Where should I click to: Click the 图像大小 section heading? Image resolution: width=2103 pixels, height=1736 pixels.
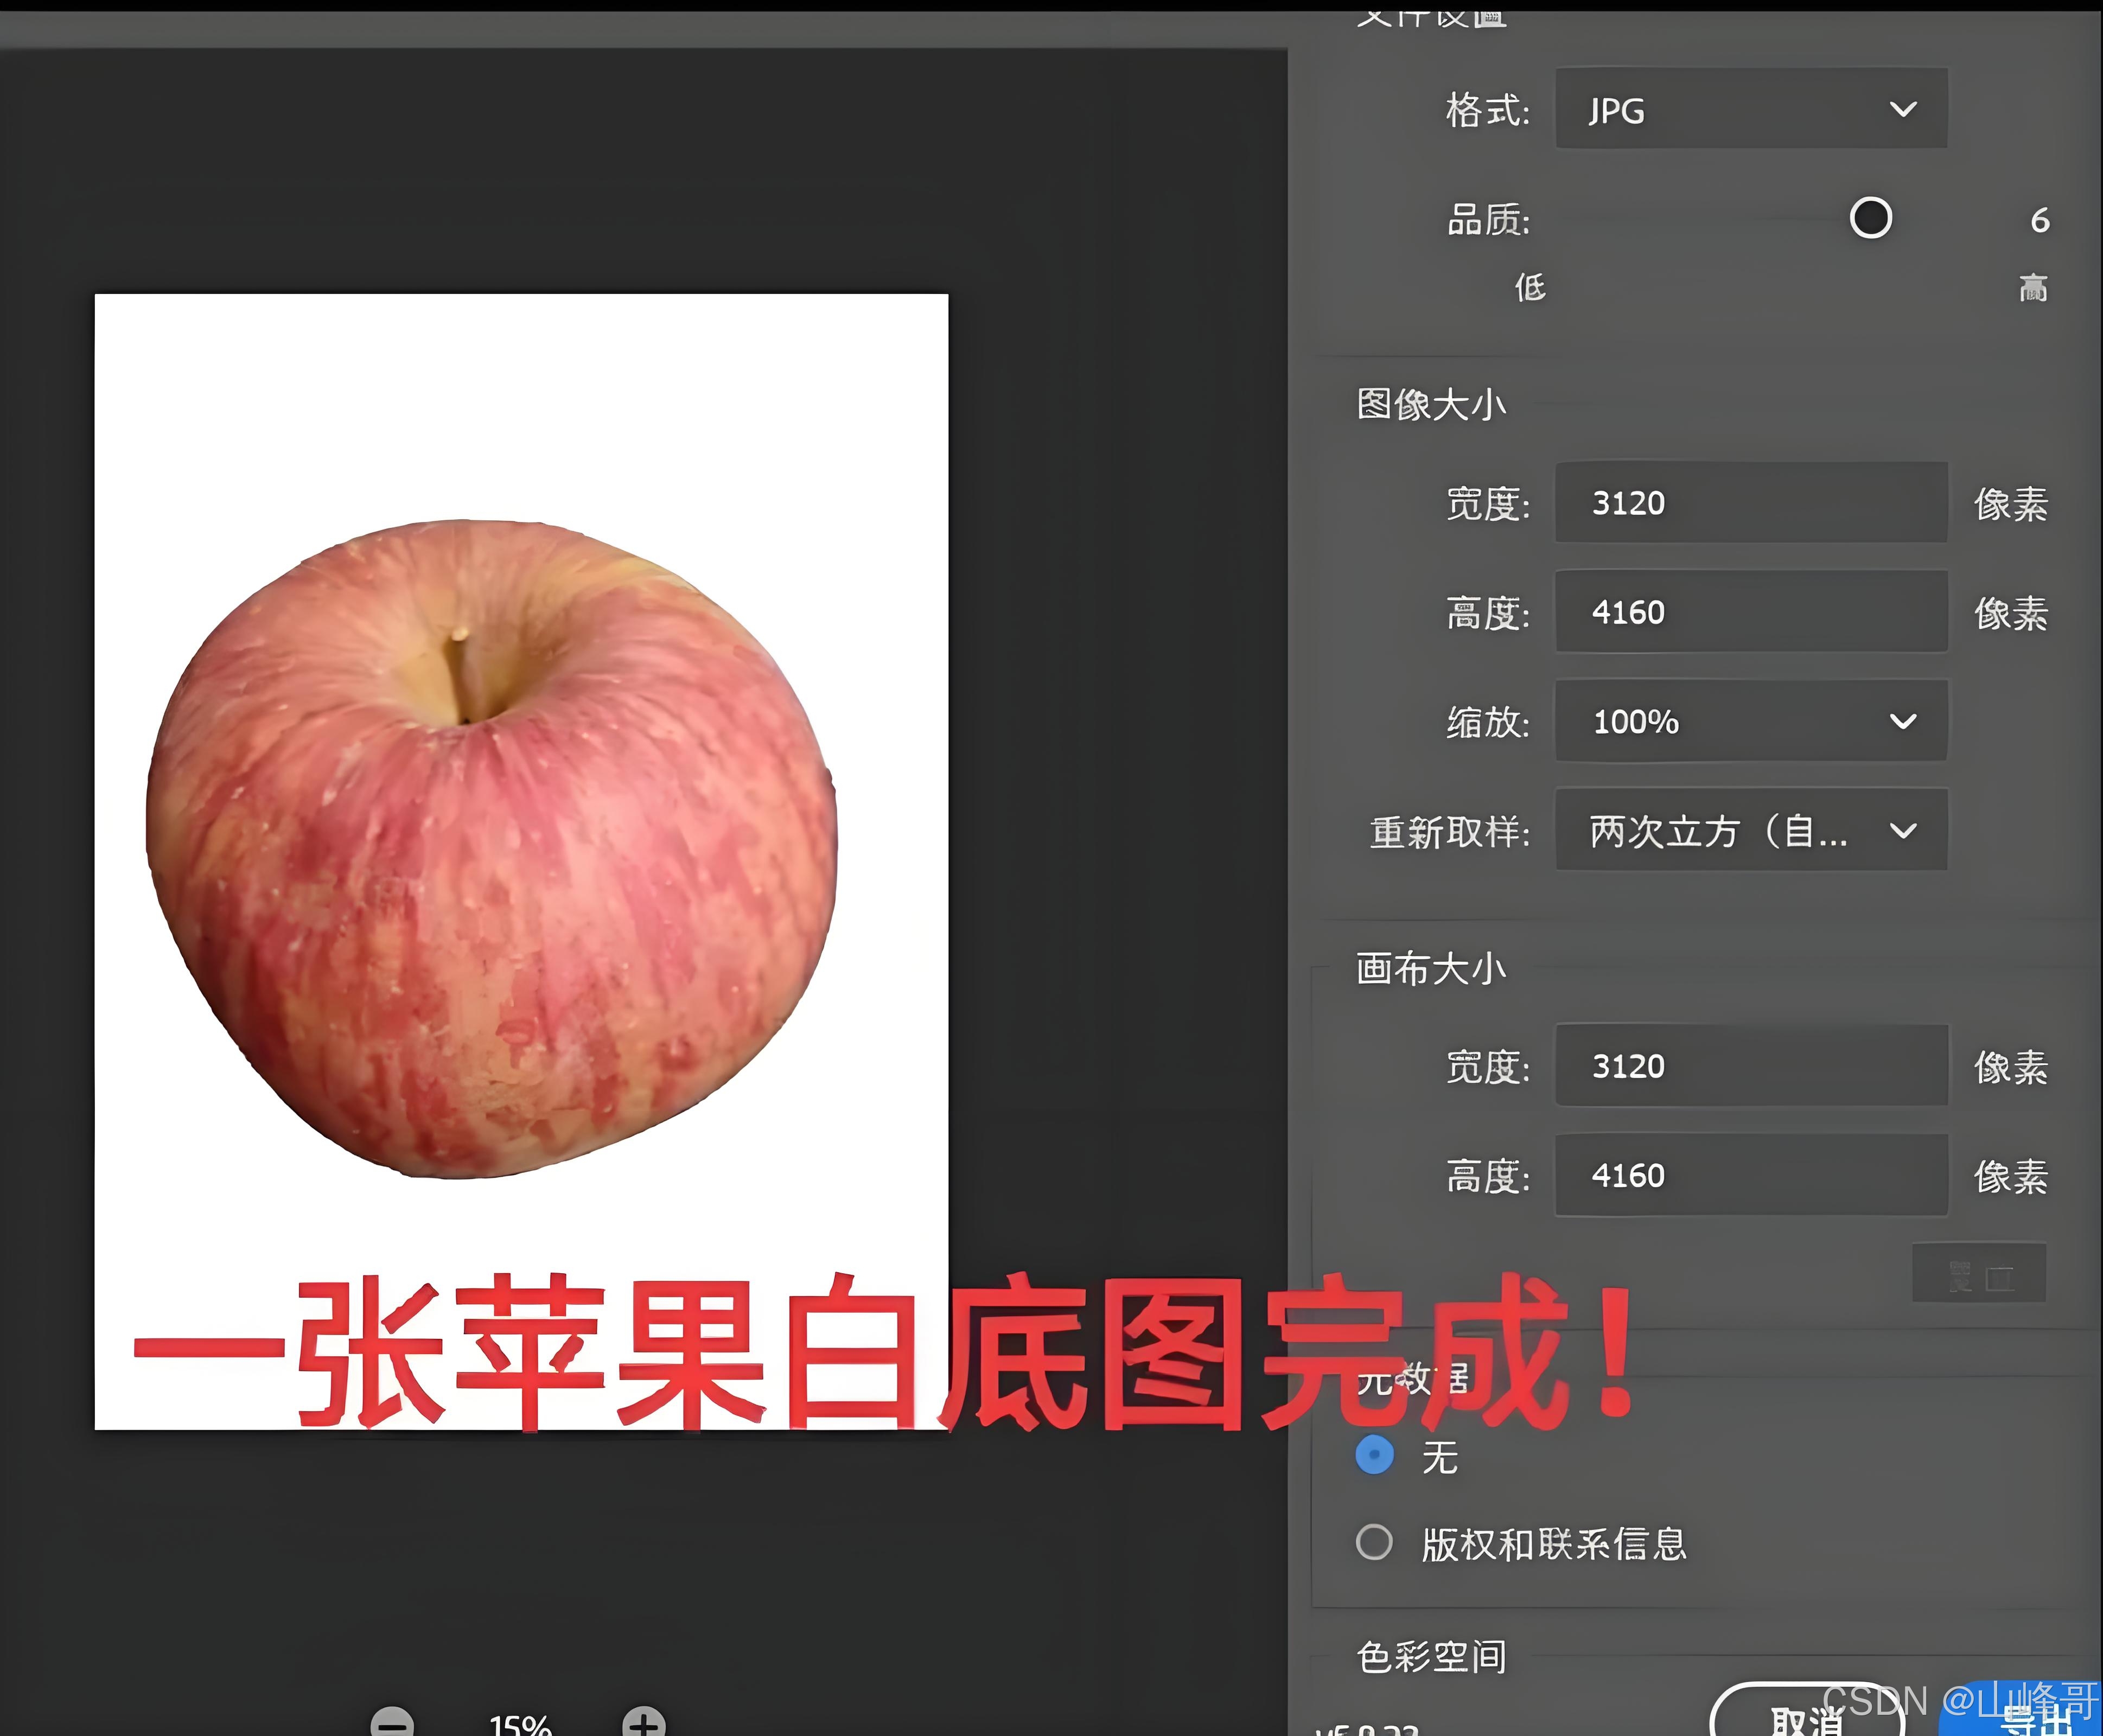pos(1430,405)
